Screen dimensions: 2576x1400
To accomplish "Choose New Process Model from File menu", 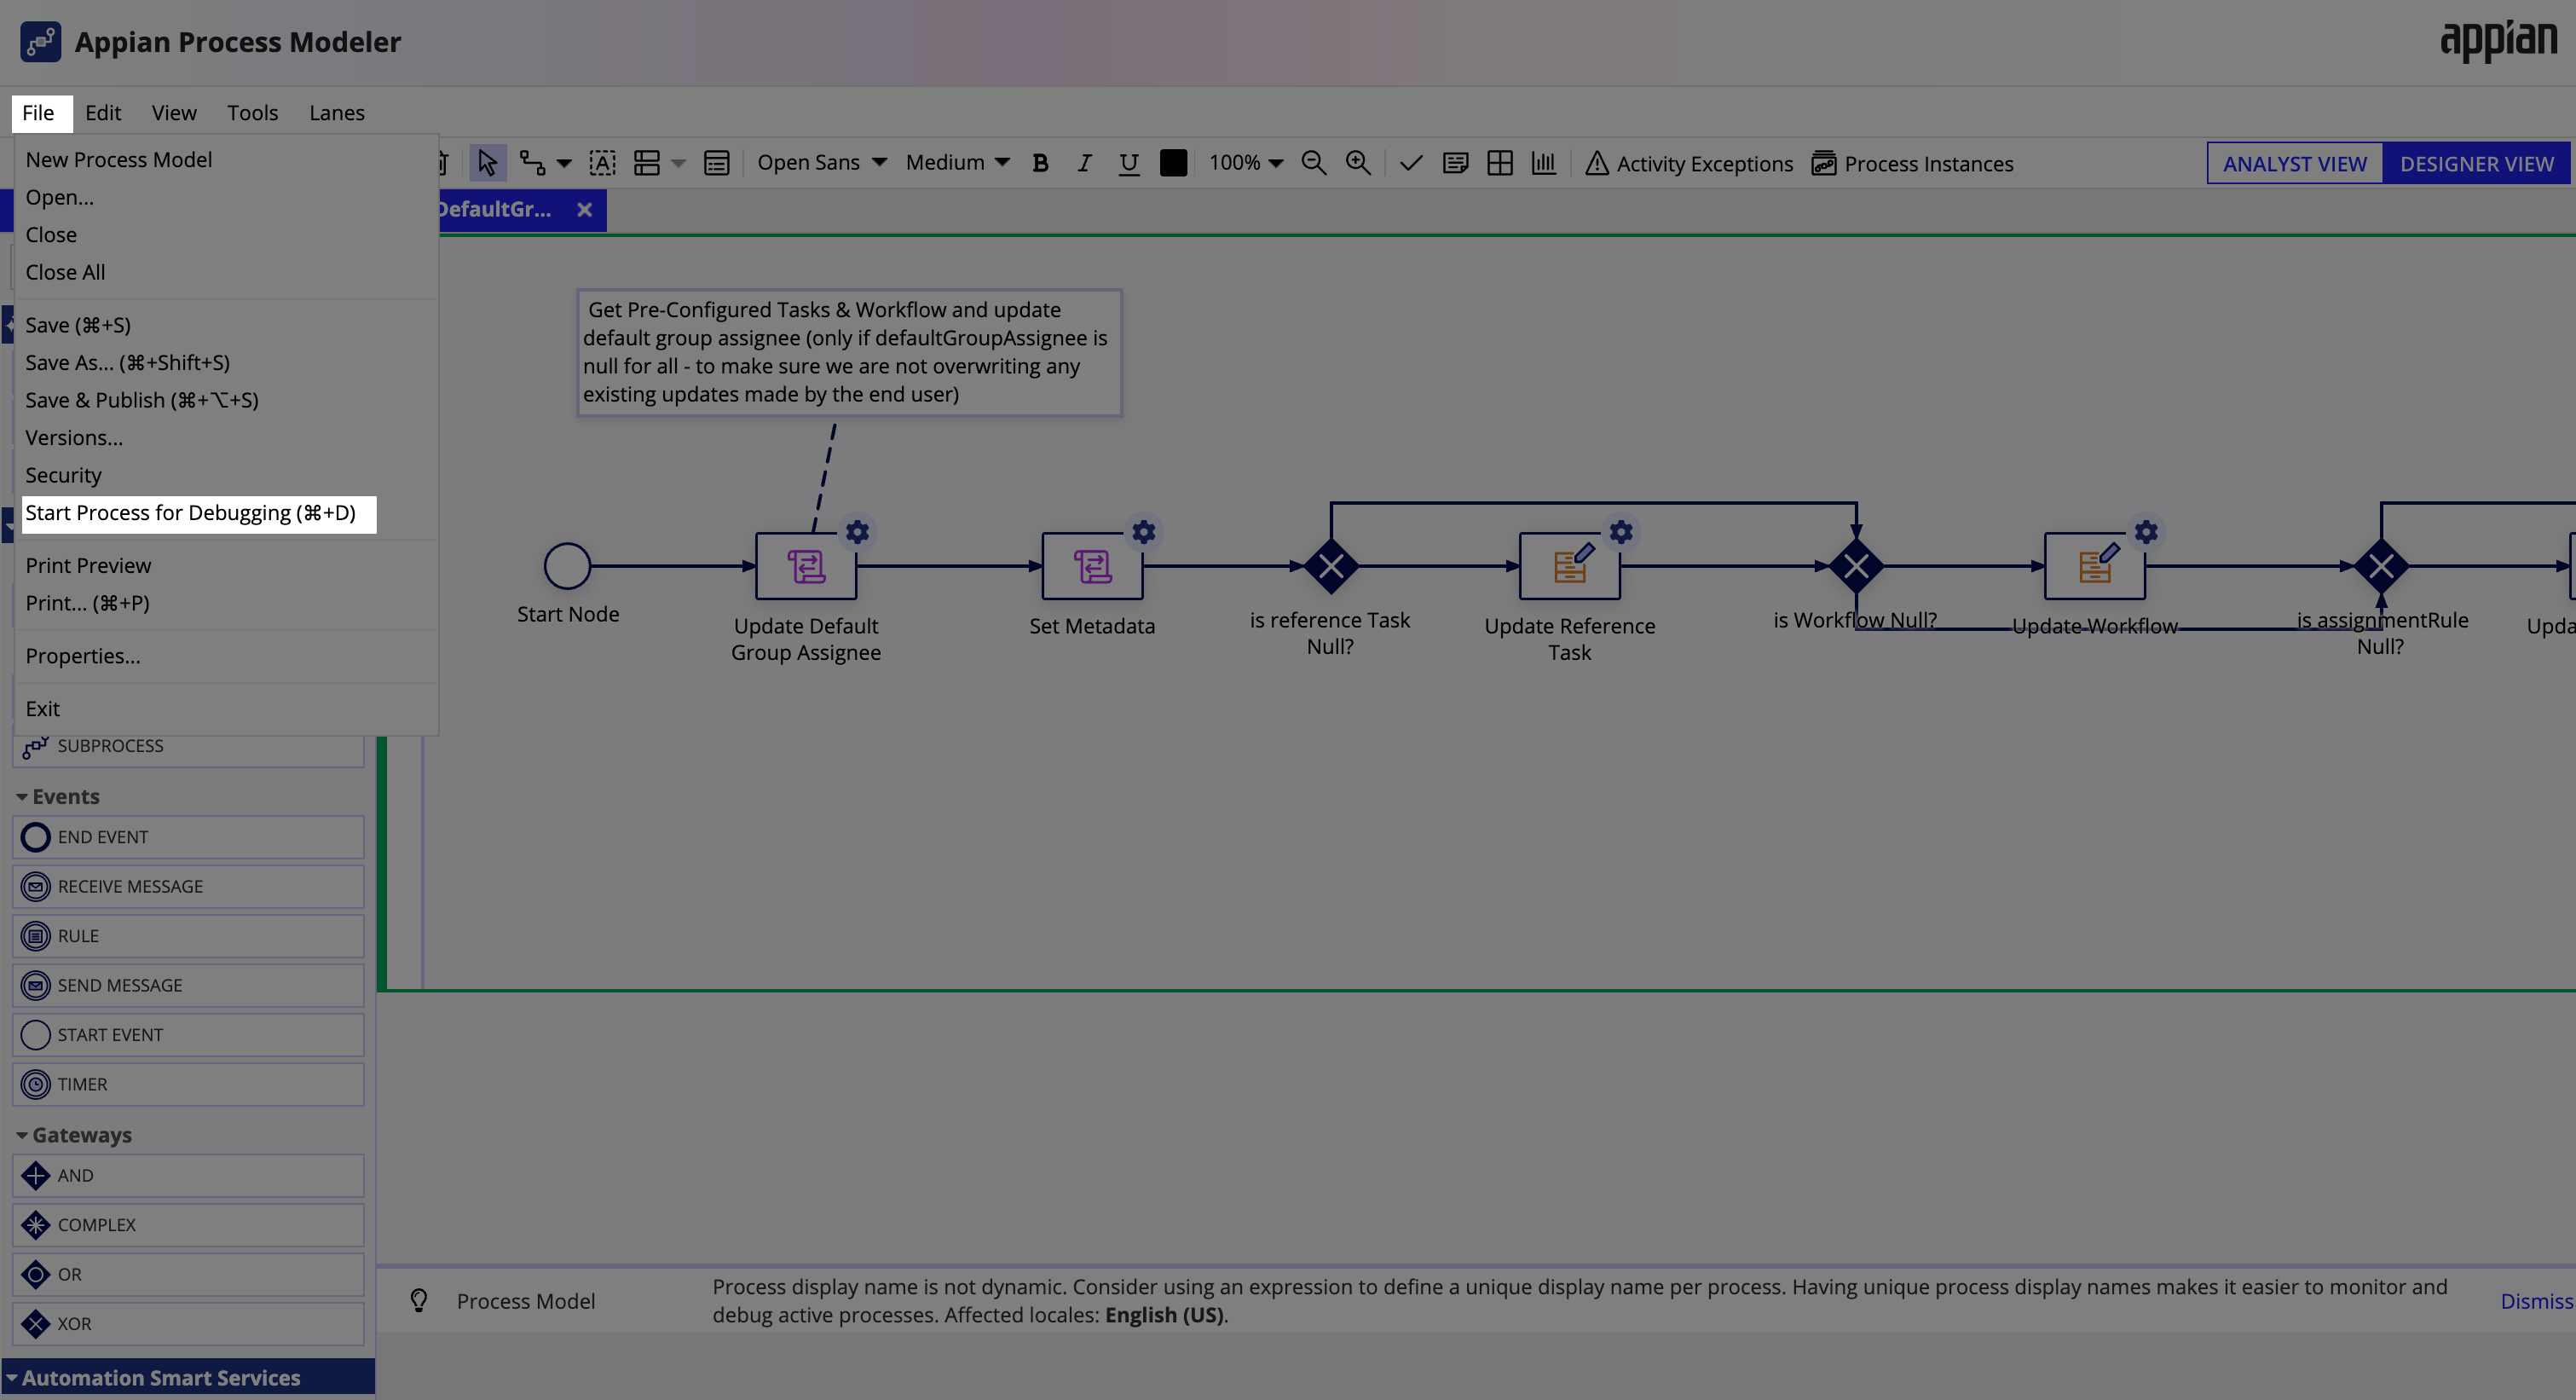I will pyautogui.click(x=227, y=160).
